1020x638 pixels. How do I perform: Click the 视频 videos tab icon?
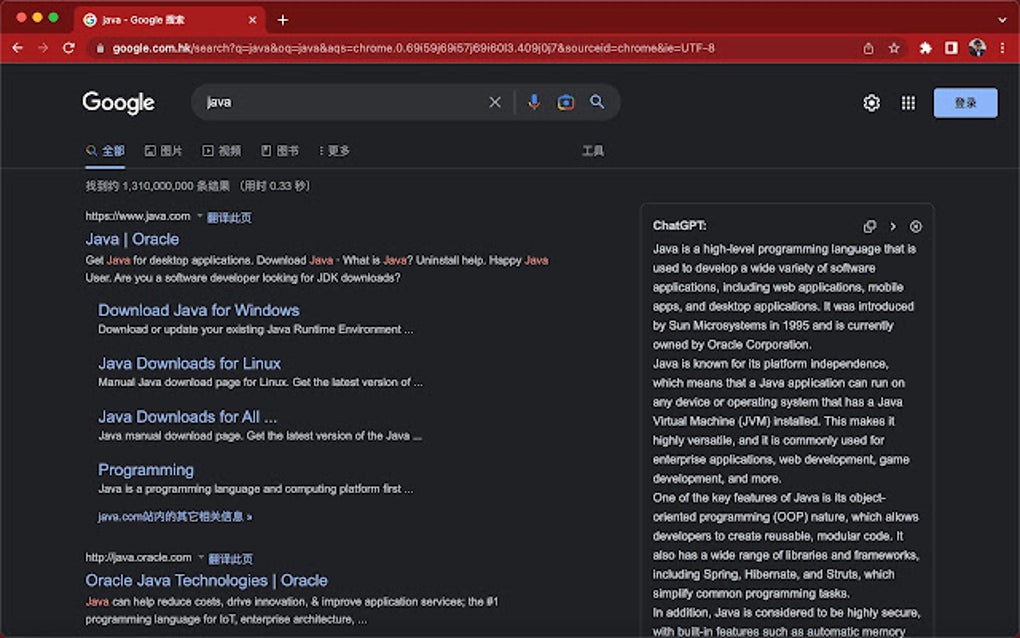(210, 150)
